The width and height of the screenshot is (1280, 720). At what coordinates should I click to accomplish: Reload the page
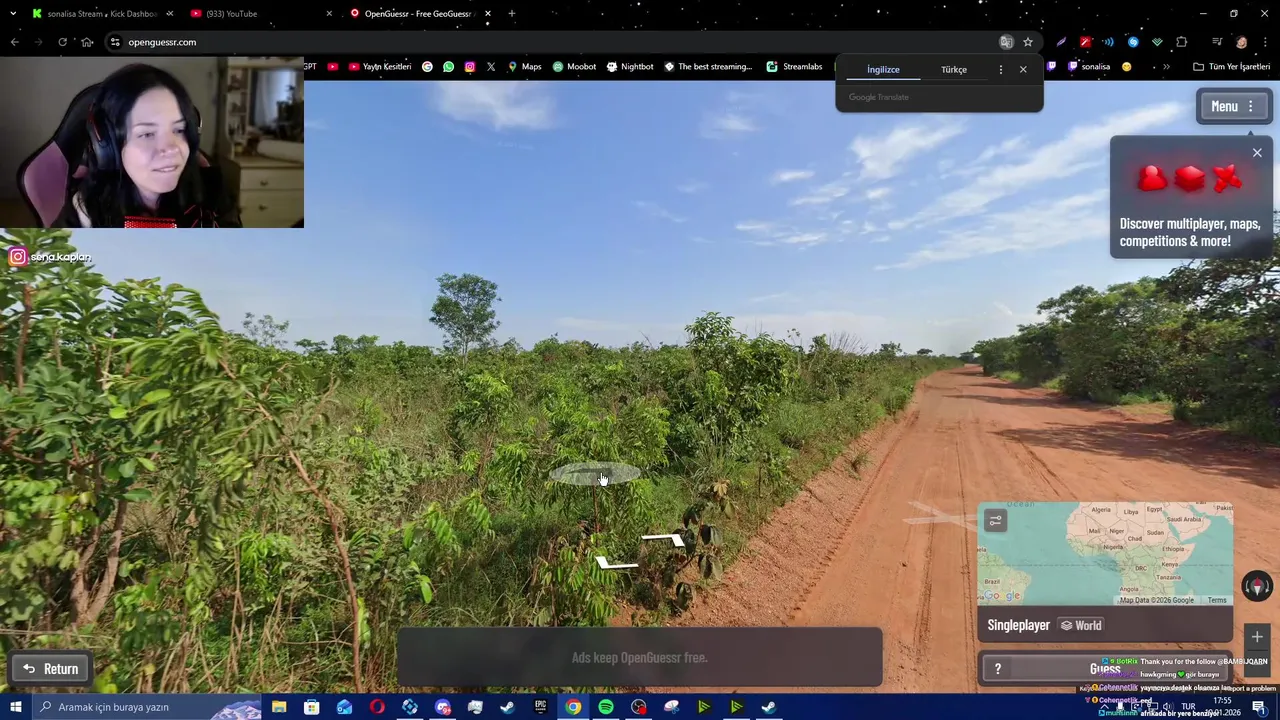coord(62,42)
